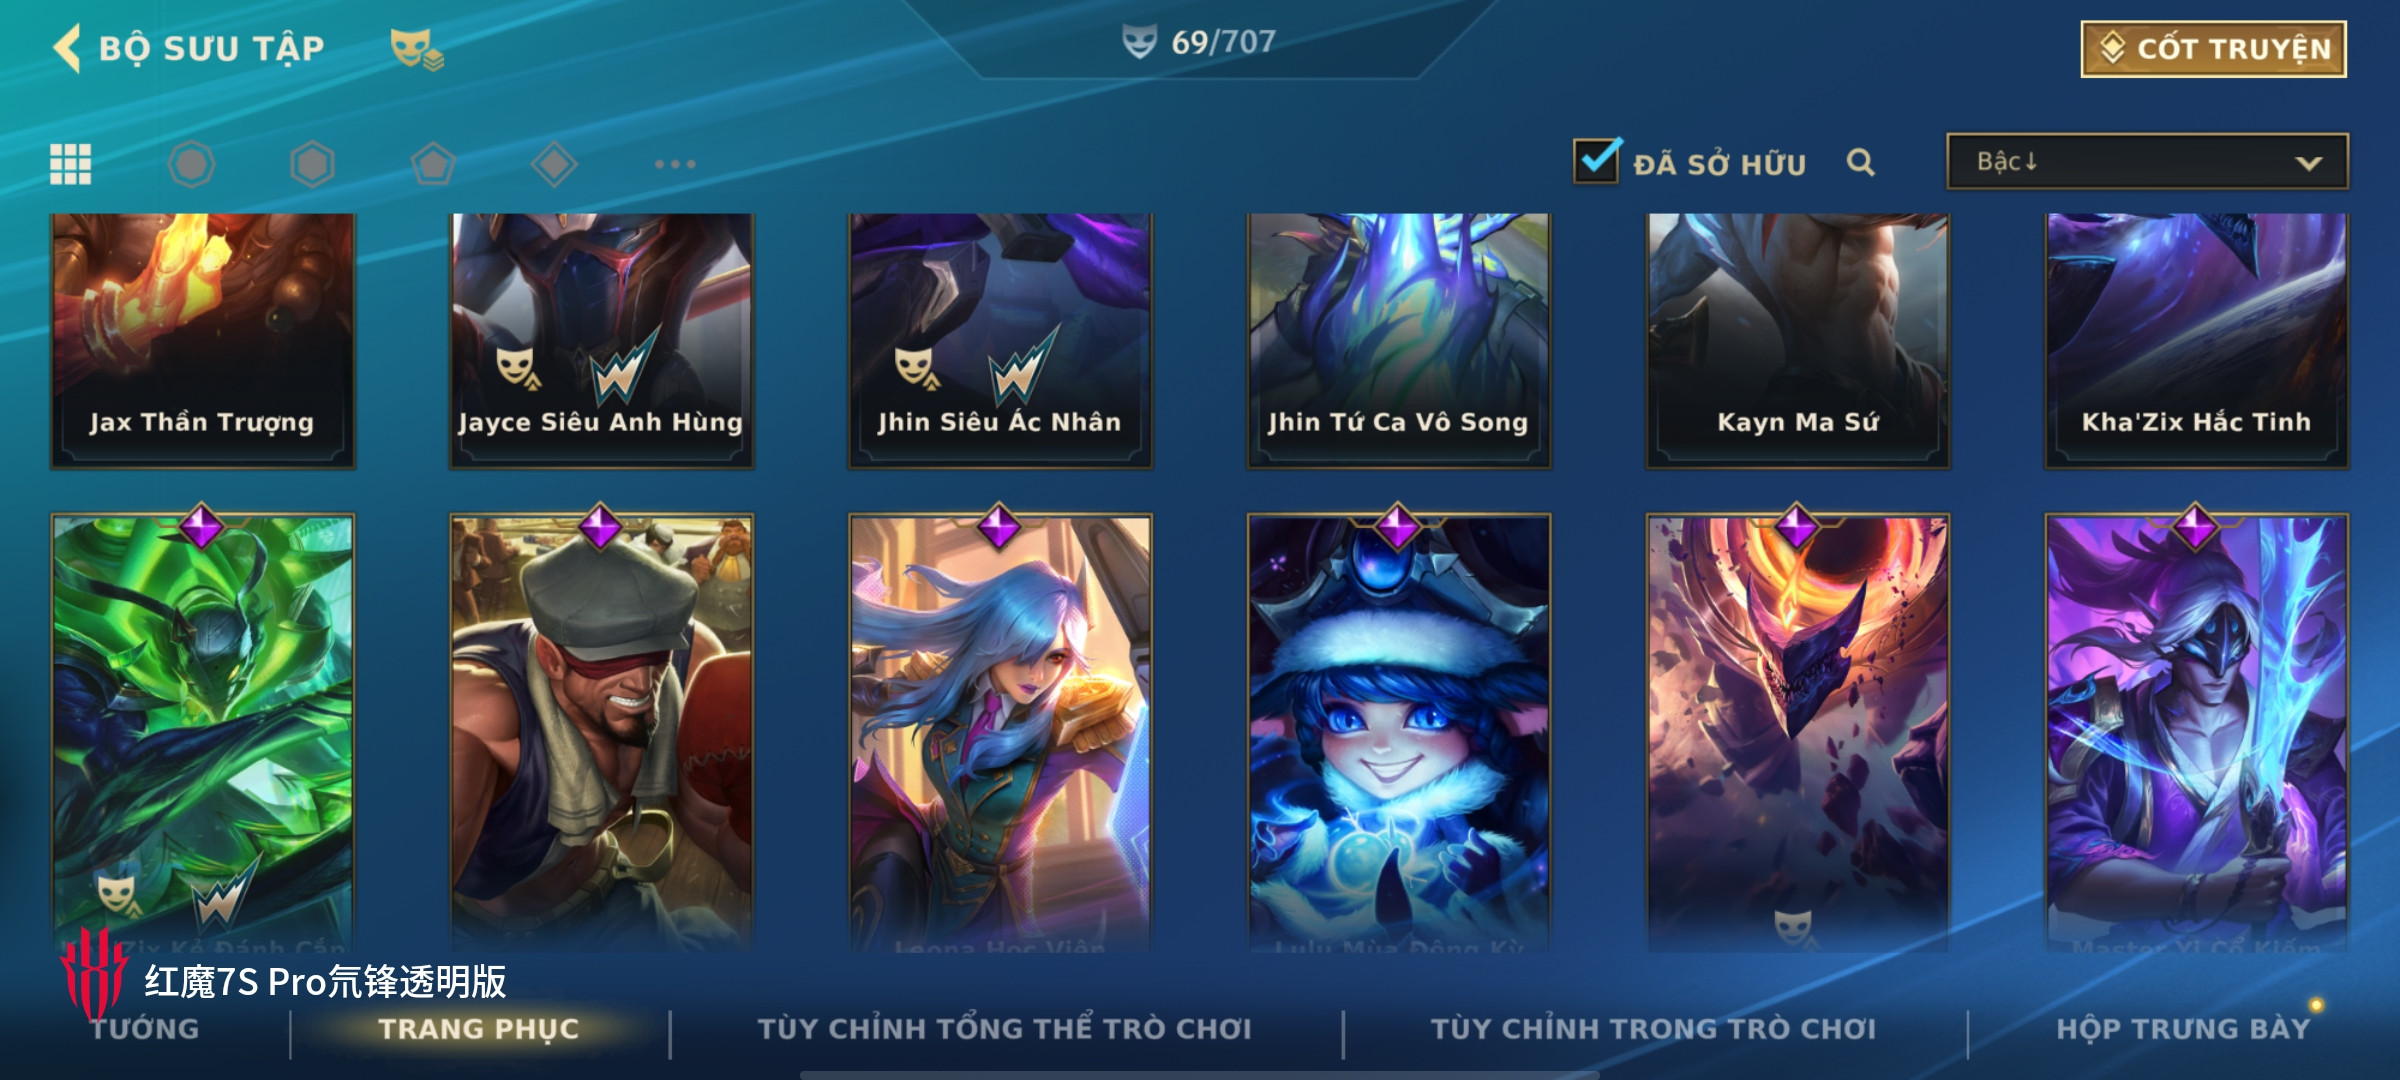Open the Hộp Trưng Bày tab
This screenshot has height=1080, width=2400.
tap(2183, 1029)
